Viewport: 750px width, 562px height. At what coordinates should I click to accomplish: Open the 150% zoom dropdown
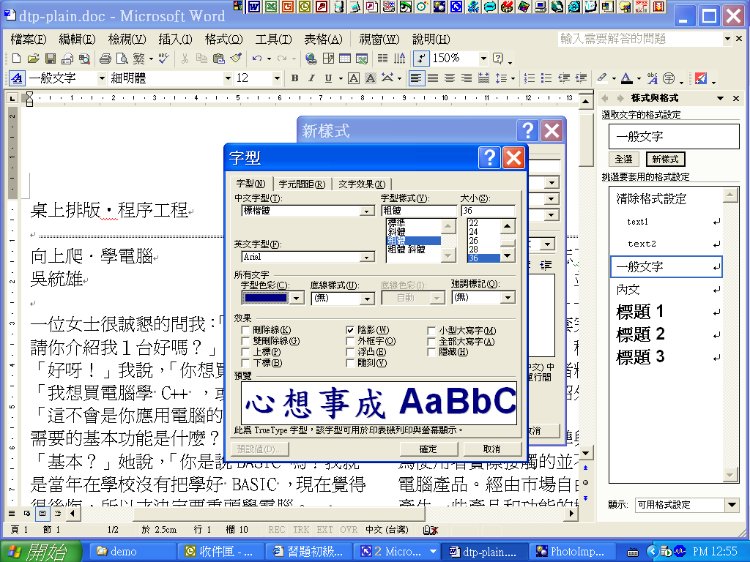(x=483, y=59)
